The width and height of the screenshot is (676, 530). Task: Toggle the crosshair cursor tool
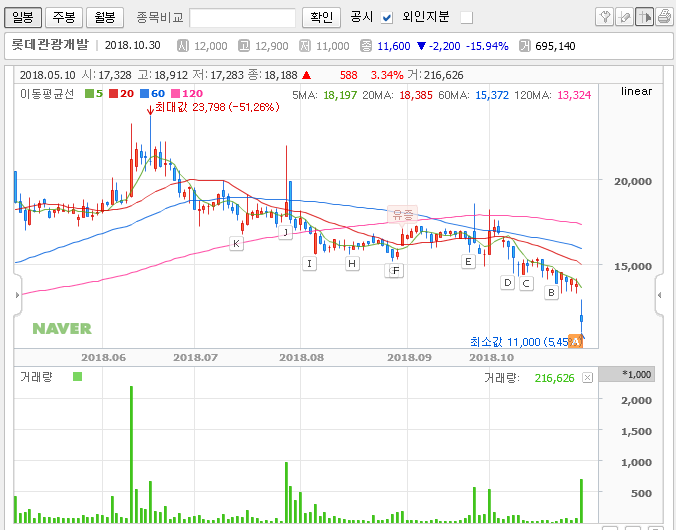[x=644, y=17]
